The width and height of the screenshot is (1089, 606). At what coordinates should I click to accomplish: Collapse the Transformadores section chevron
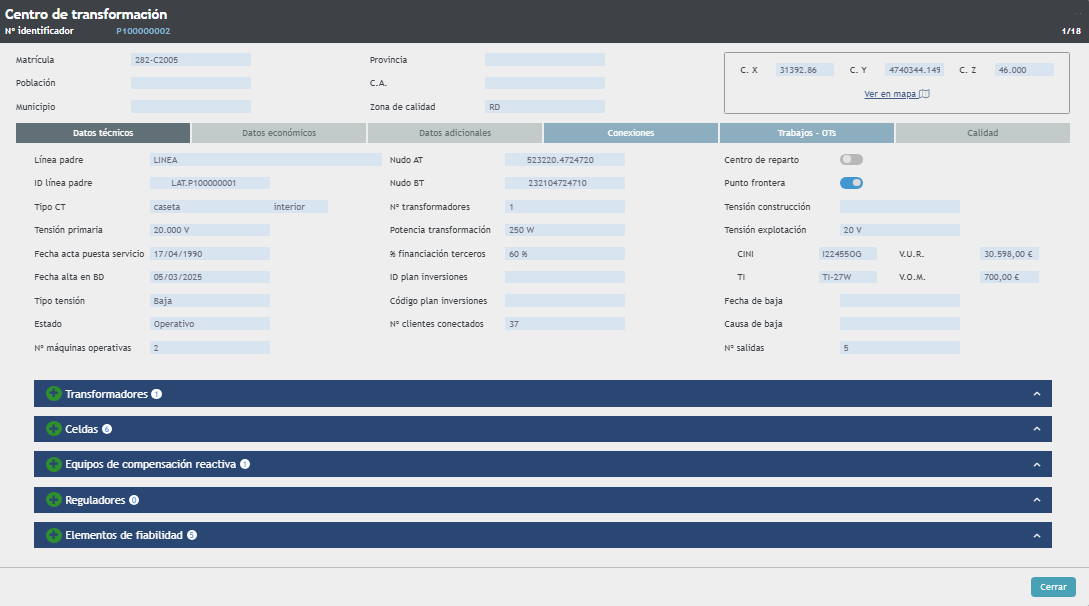(1037, 394)
